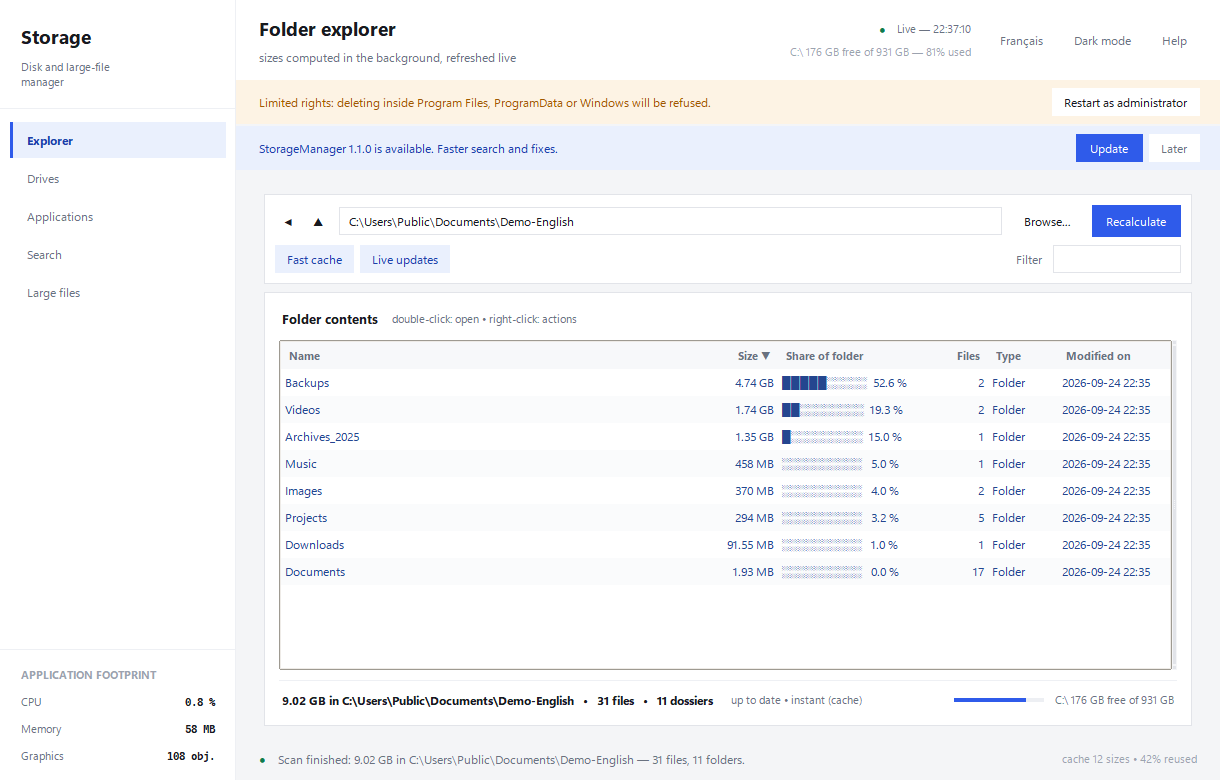Click the Browse... button

pyautogui.click(x=1047, y=222)
